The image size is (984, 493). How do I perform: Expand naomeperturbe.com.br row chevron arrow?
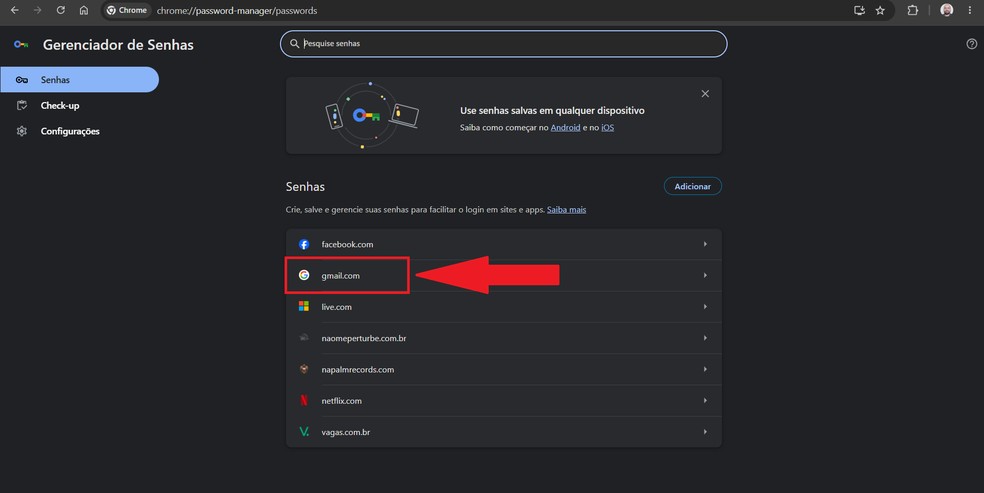pyautogui.click(x=705, y=338)
